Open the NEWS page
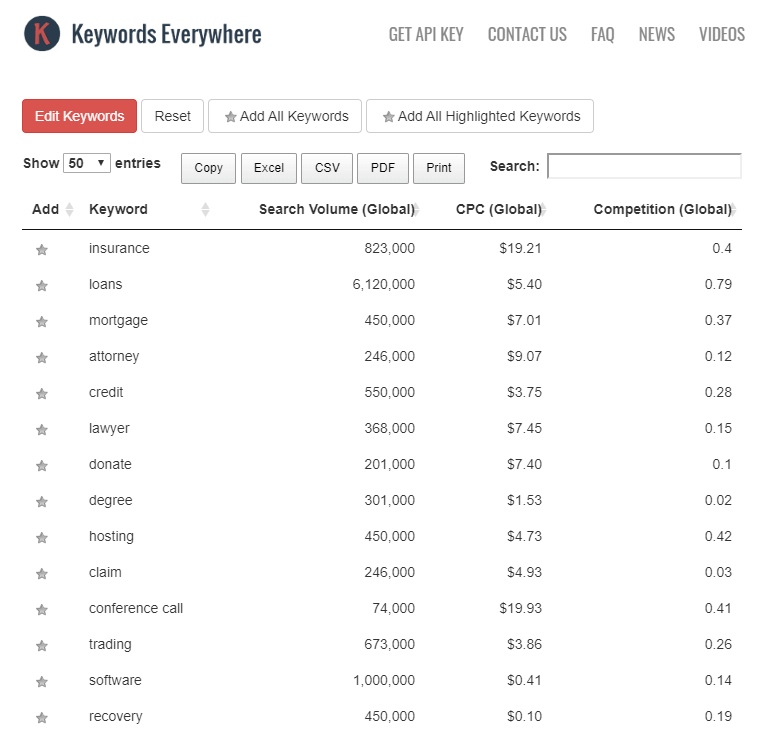 point(656,34)
